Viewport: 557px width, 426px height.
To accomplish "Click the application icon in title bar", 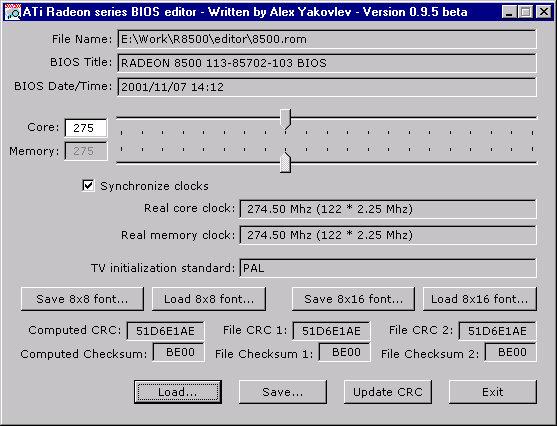I will [x=13, y=12].
